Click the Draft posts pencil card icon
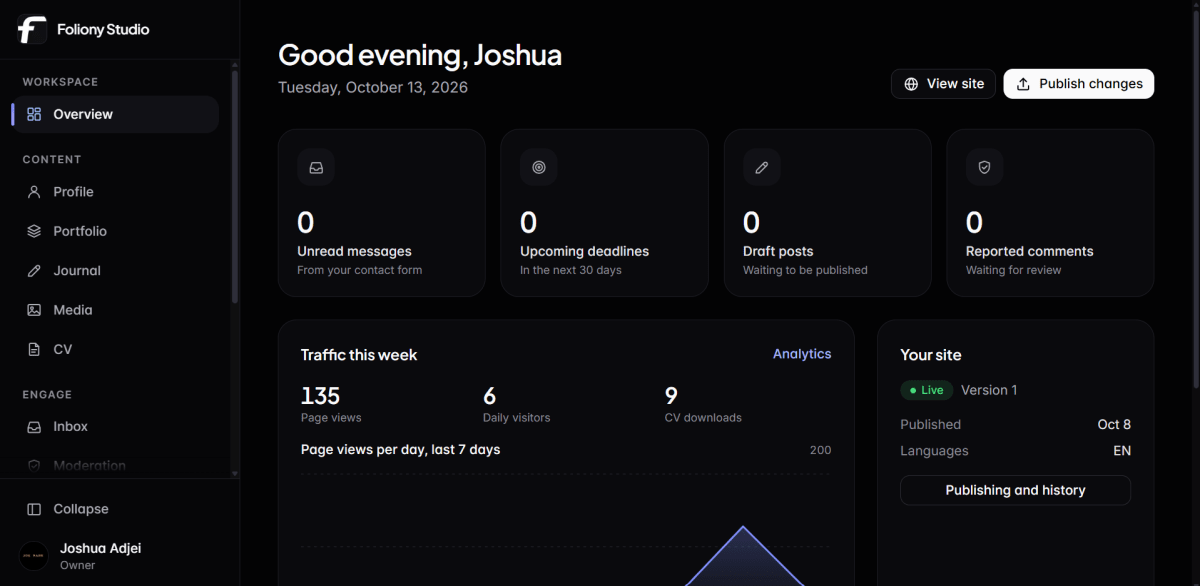Viewport: 1200px width, 586px height. coord(762,168)
